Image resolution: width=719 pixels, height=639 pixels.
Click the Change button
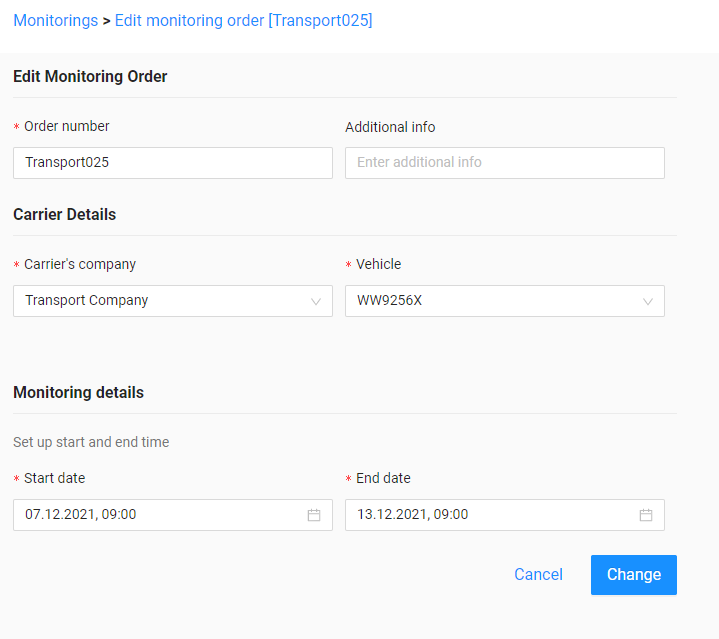point(634,575)
